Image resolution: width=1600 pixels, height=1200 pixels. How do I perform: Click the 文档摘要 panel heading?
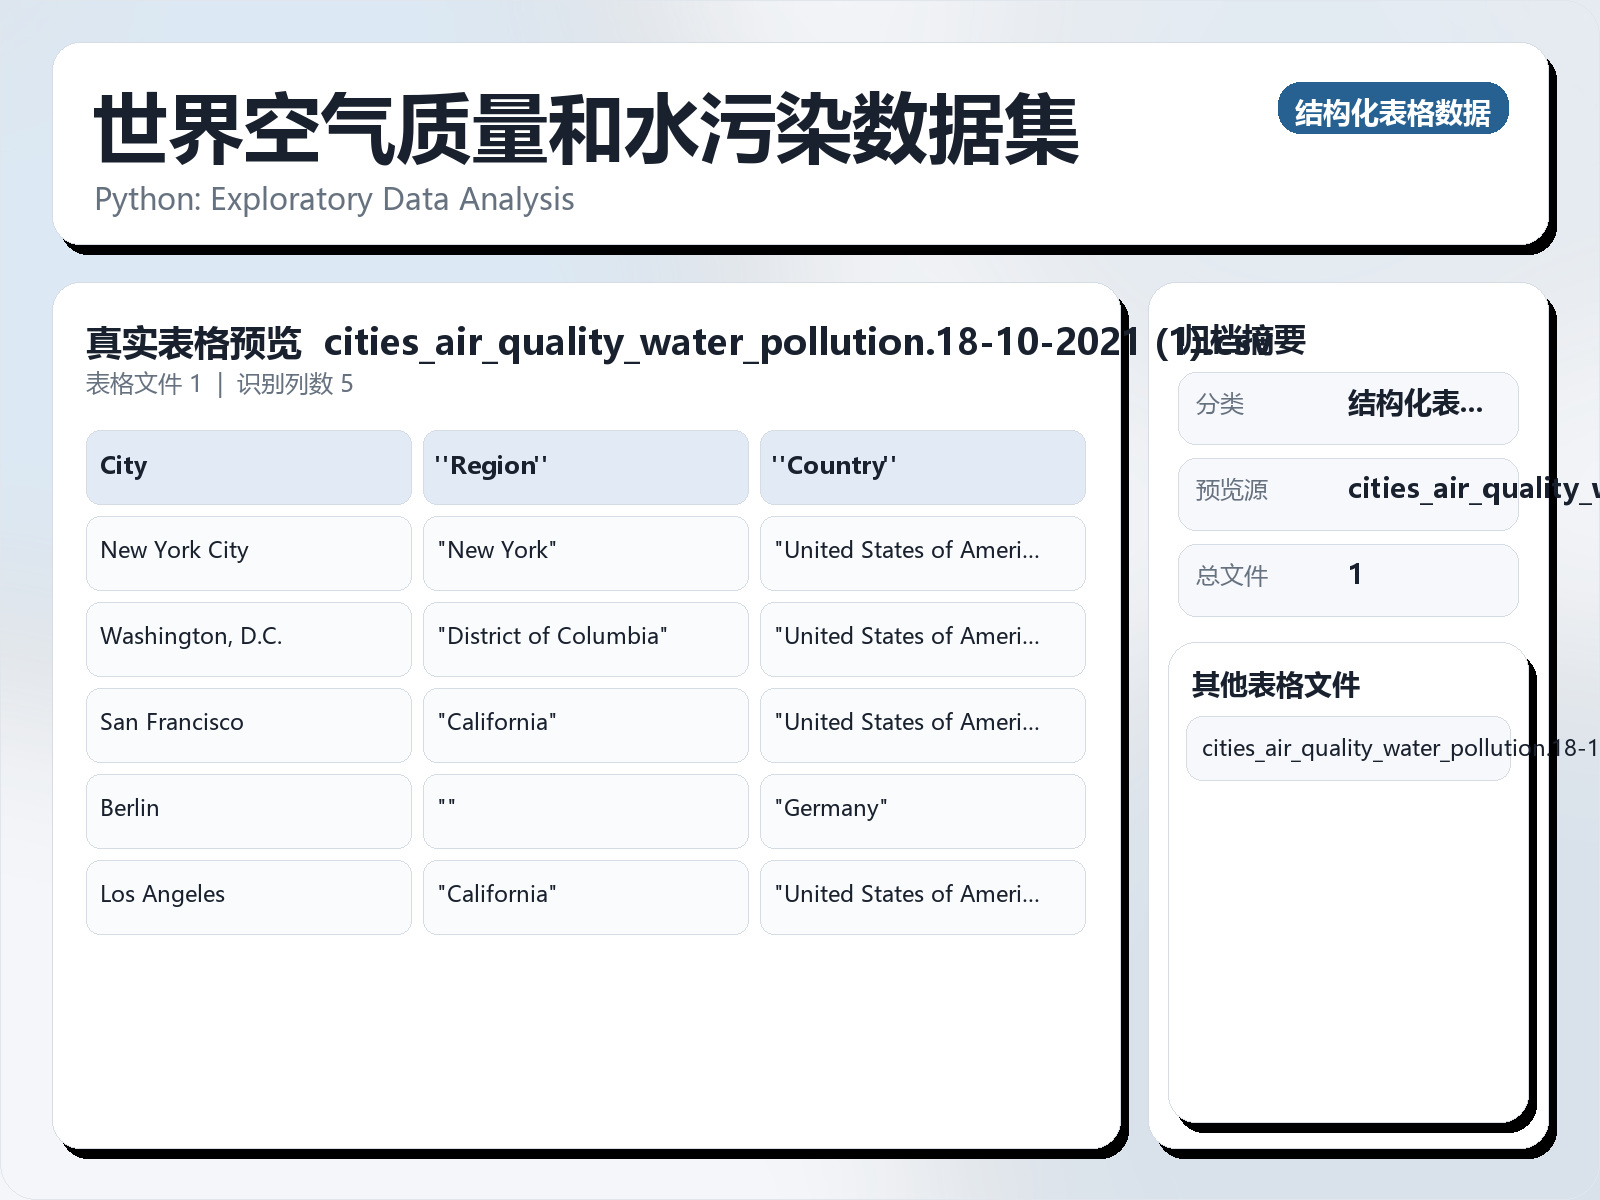(1245, 340)
